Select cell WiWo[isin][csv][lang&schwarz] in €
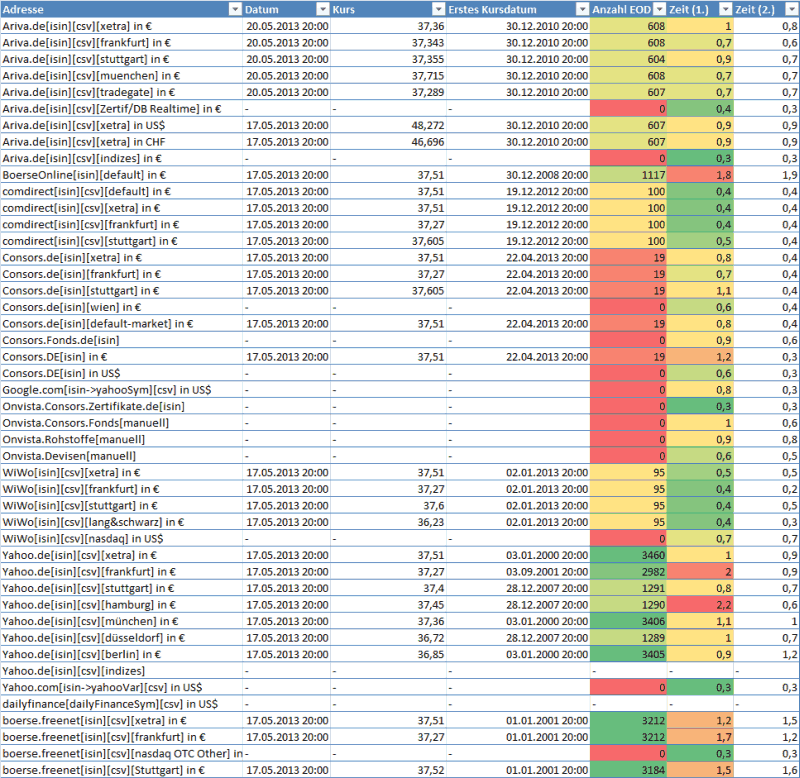 point(121,522)
